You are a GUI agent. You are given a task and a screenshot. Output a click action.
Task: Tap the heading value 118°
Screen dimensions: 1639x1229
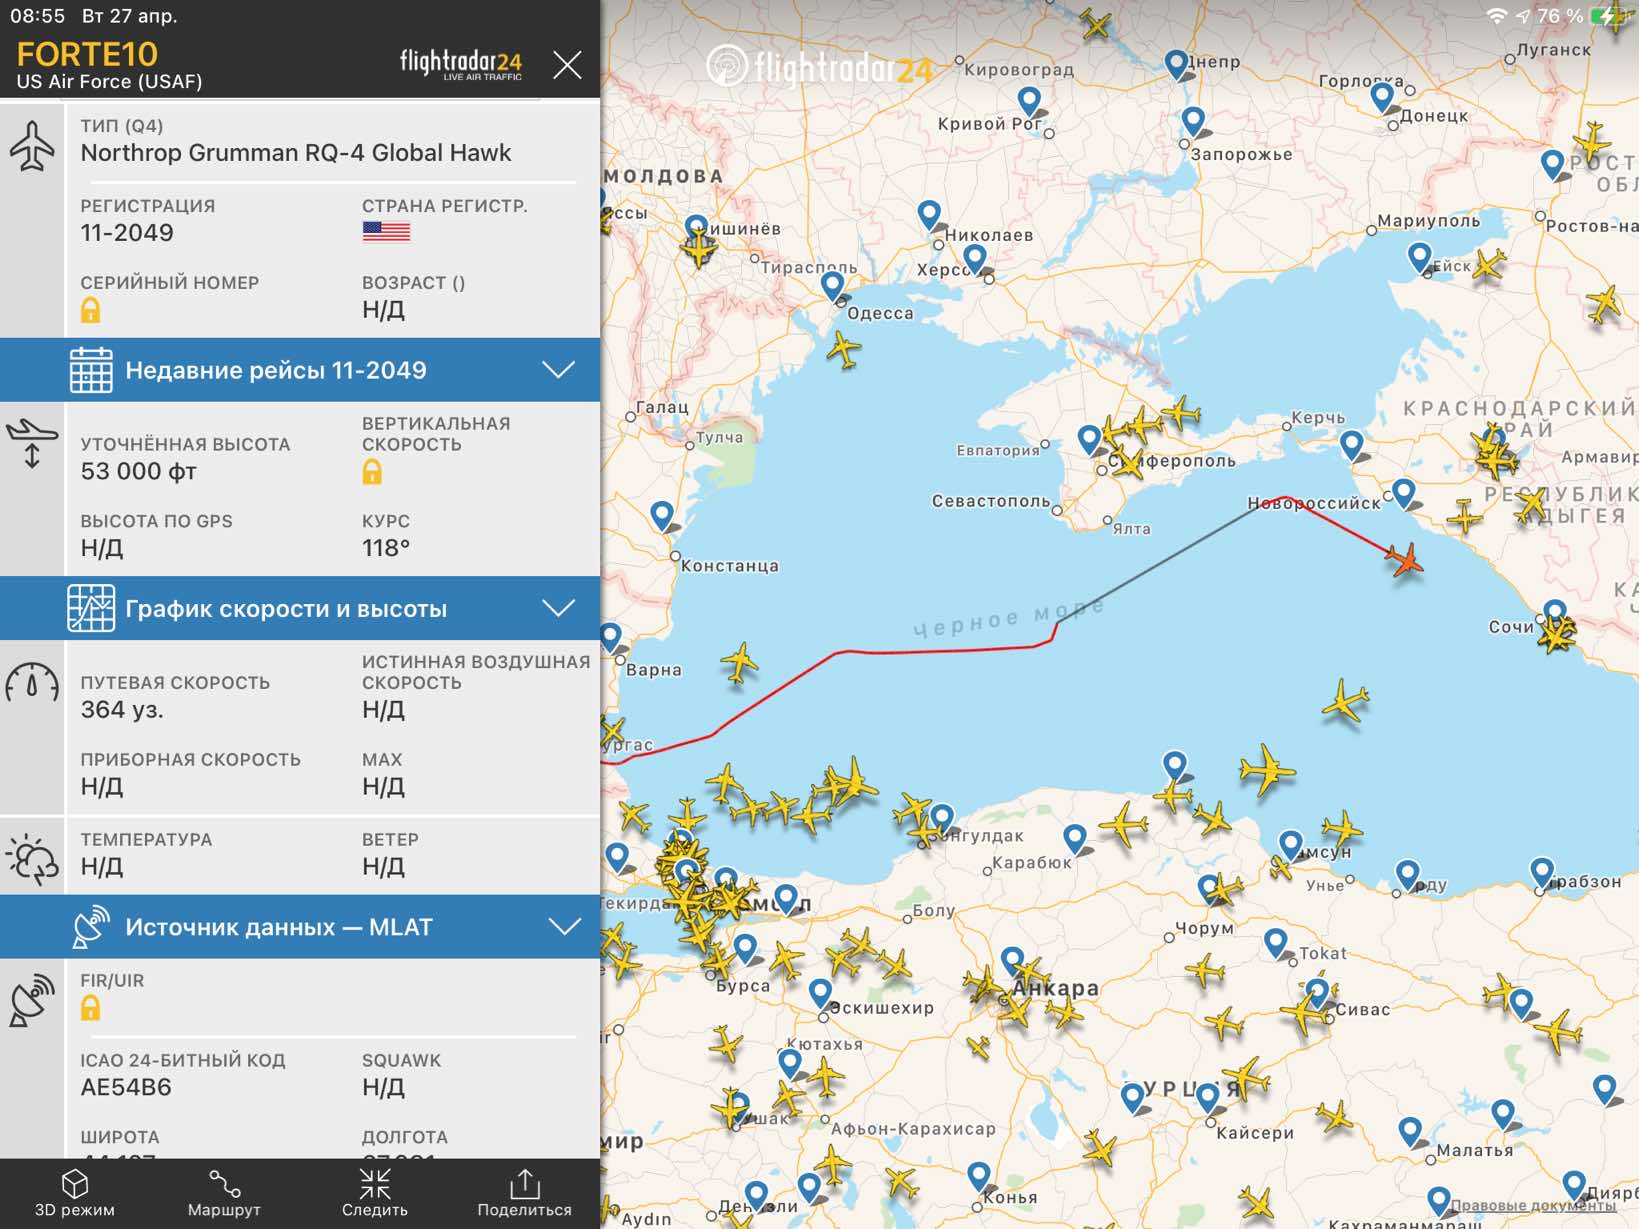point(386,548)
